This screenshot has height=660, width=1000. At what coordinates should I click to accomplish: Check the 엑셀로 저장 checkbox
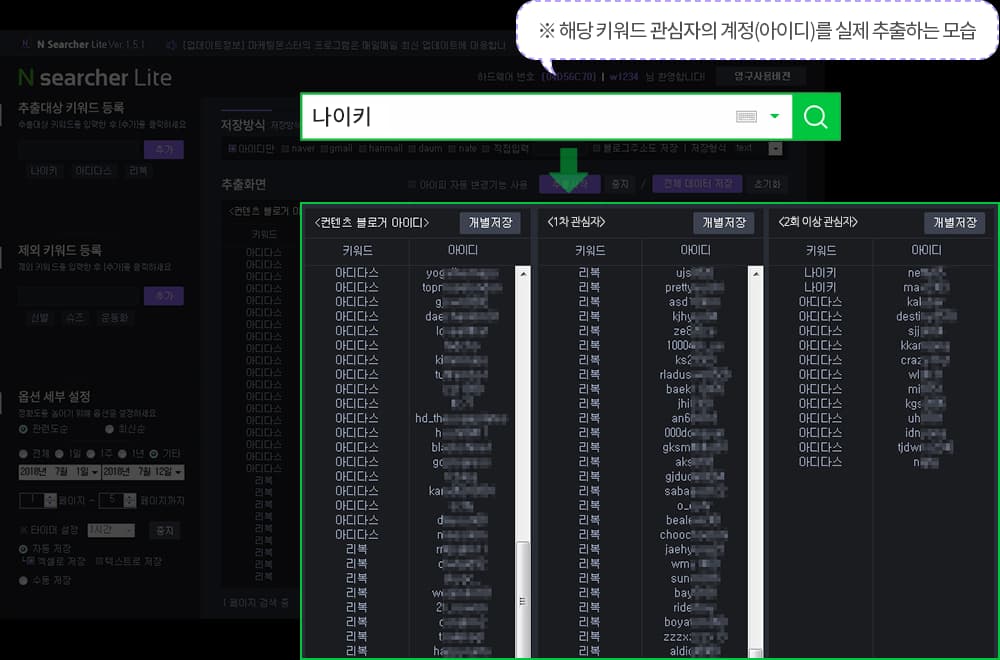(x=31, y=561)
